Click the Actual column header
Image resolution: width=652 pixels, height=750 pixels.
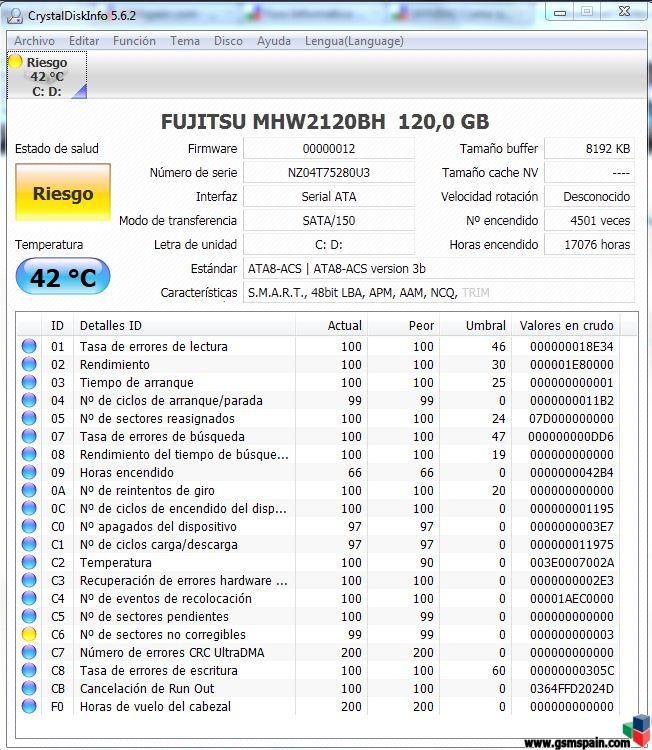click(332, 326)
